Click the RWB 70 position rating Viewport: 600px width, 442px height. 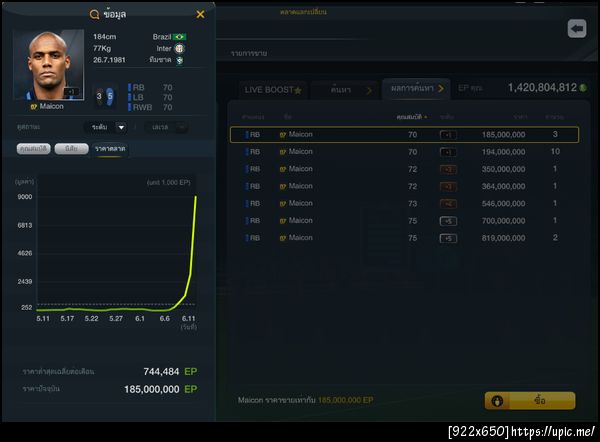click(x=151, y=108)
